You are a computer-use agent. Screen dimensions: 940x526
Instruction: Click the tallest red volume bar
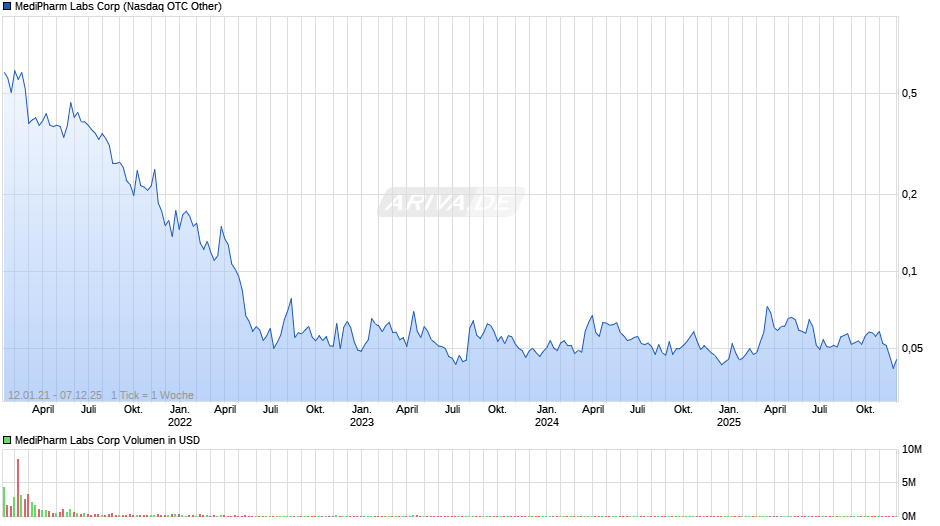coord(18,488)
